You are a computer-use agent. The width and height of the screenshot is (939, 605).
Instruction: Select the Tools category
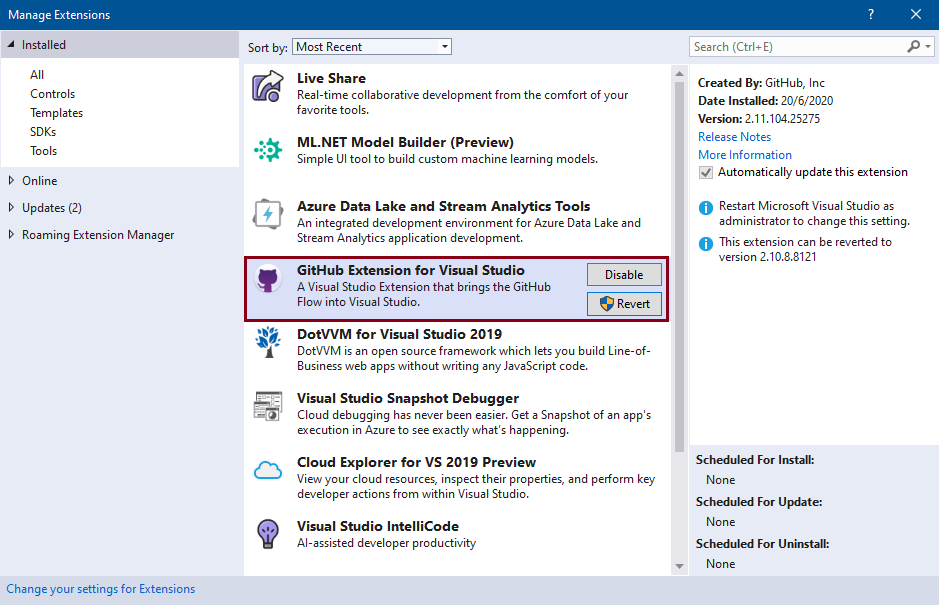point(43,150)
